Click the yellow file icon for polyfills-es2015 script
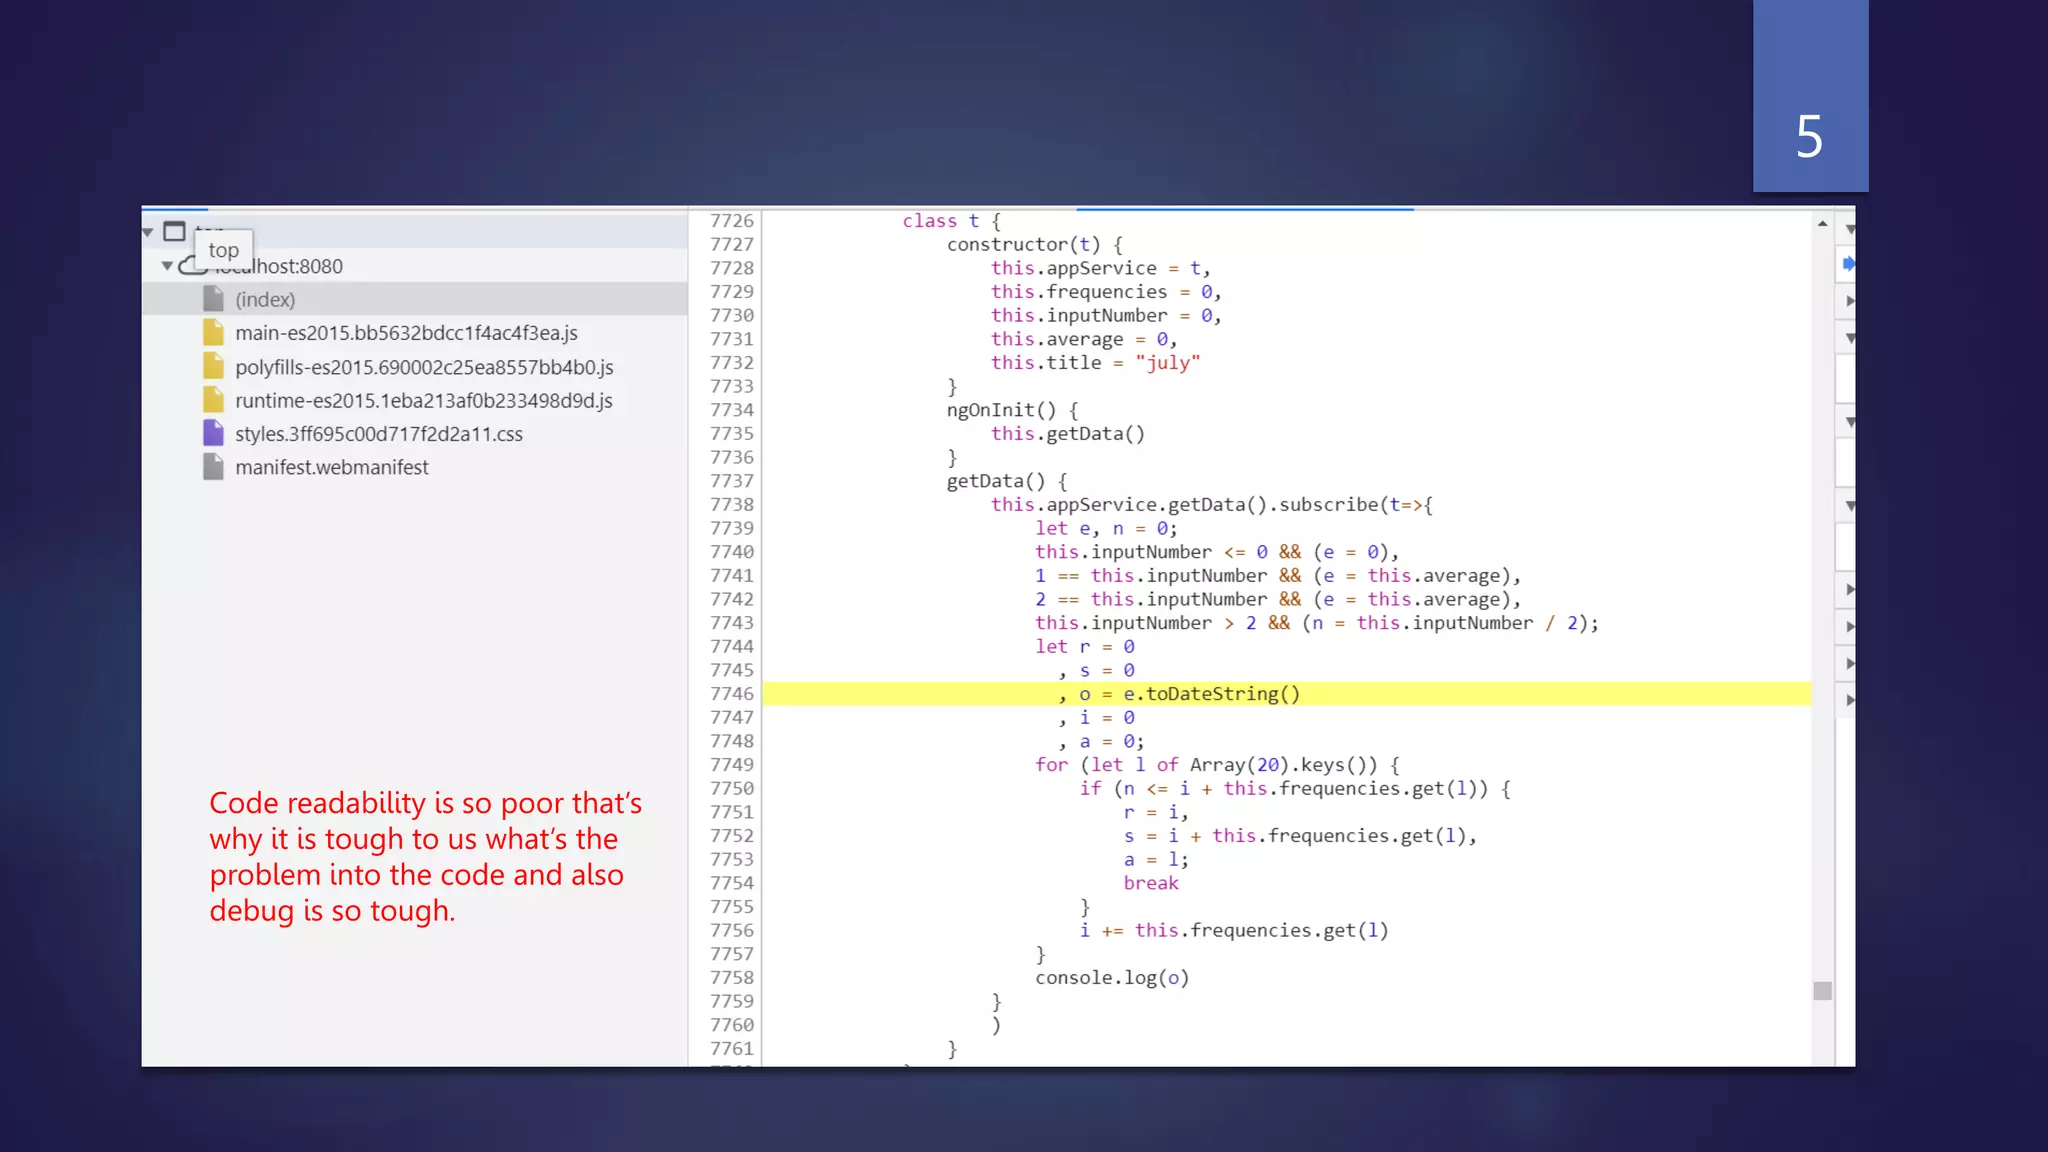 [213, 366]
